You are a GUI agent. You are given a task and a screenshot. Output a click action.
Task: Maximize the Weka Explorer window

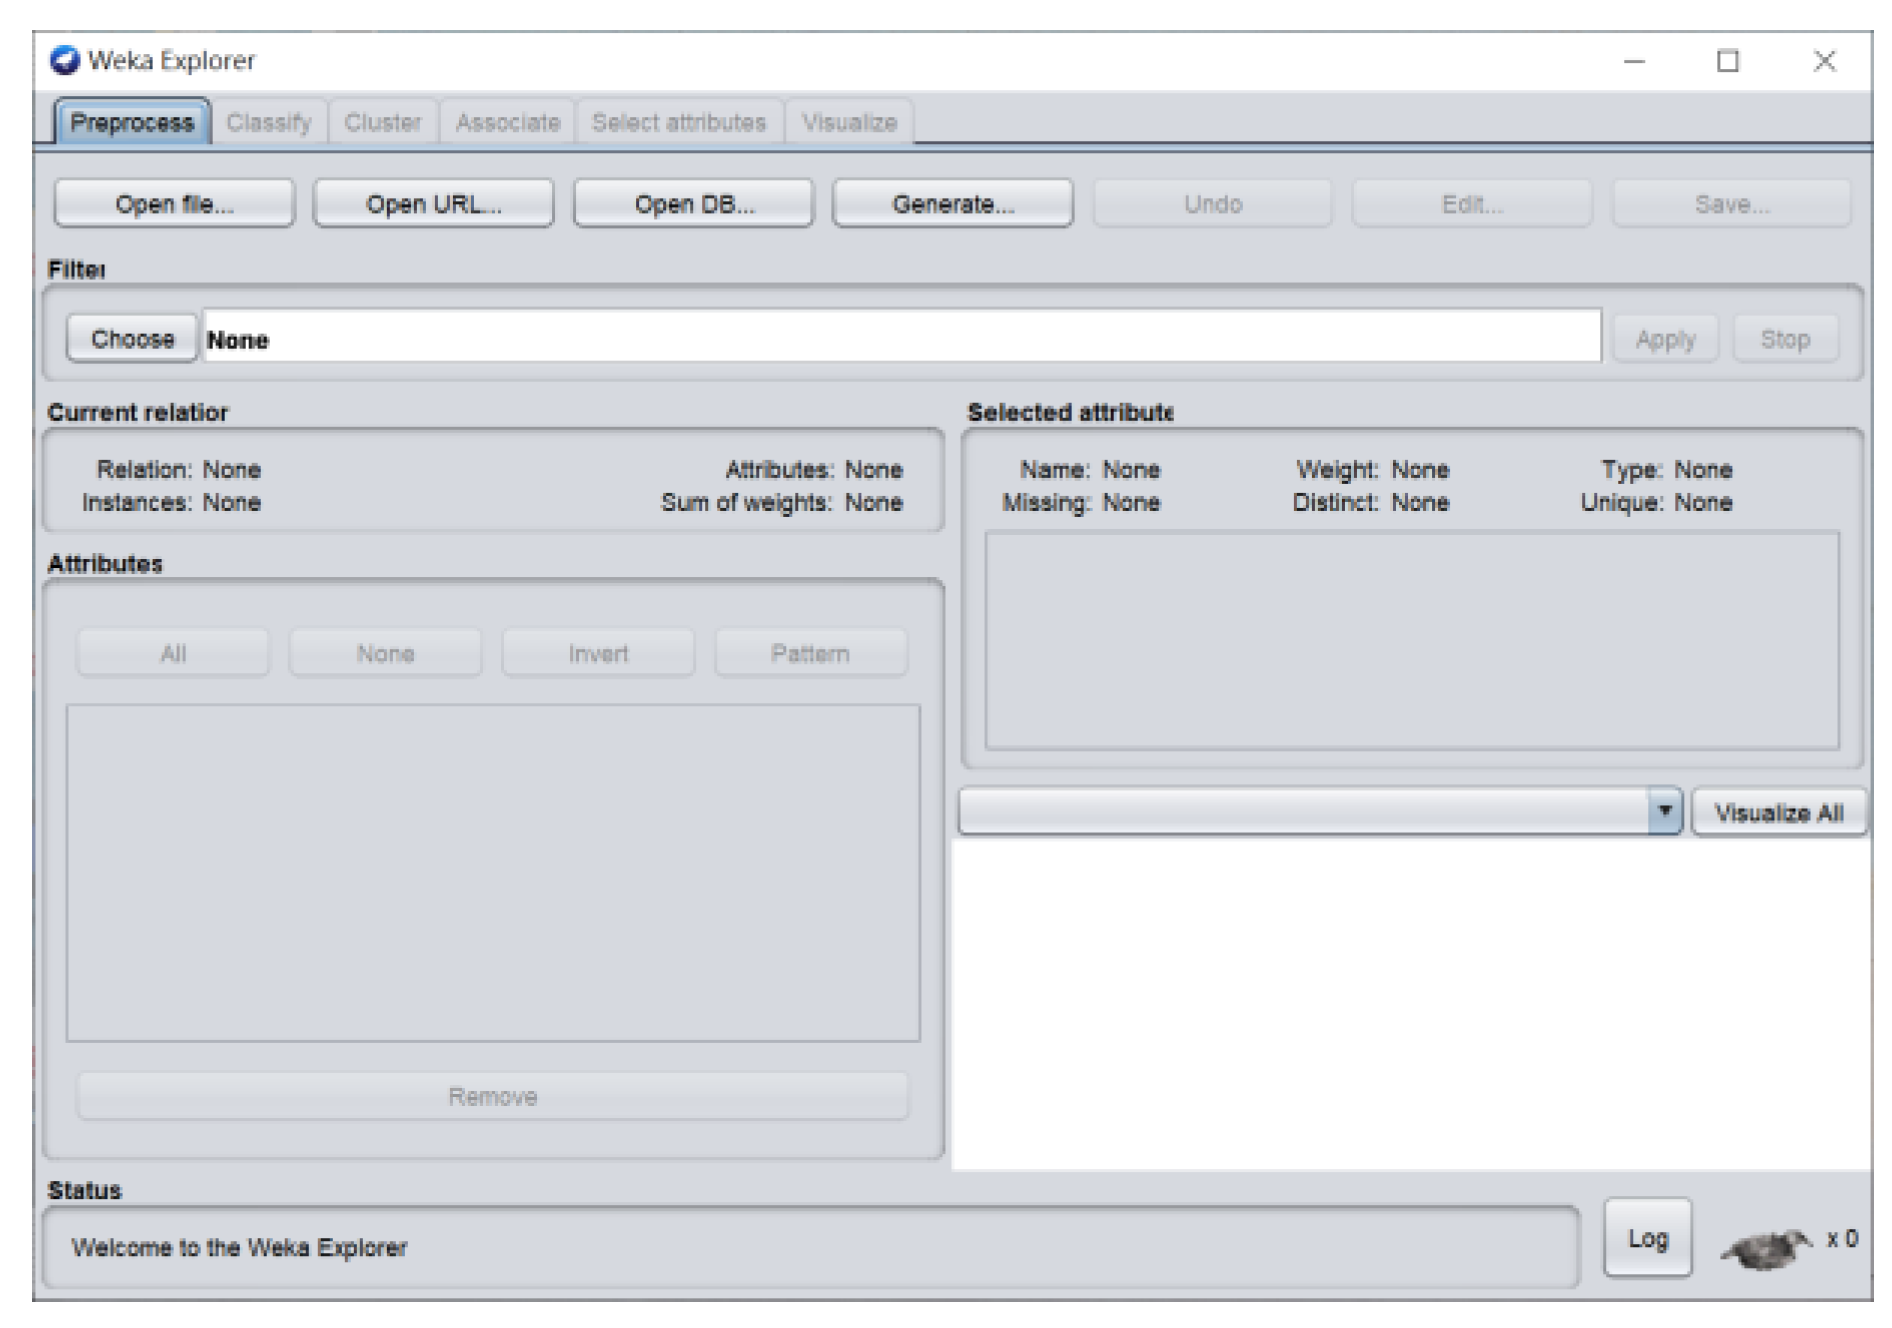[x=1727, y=61]
